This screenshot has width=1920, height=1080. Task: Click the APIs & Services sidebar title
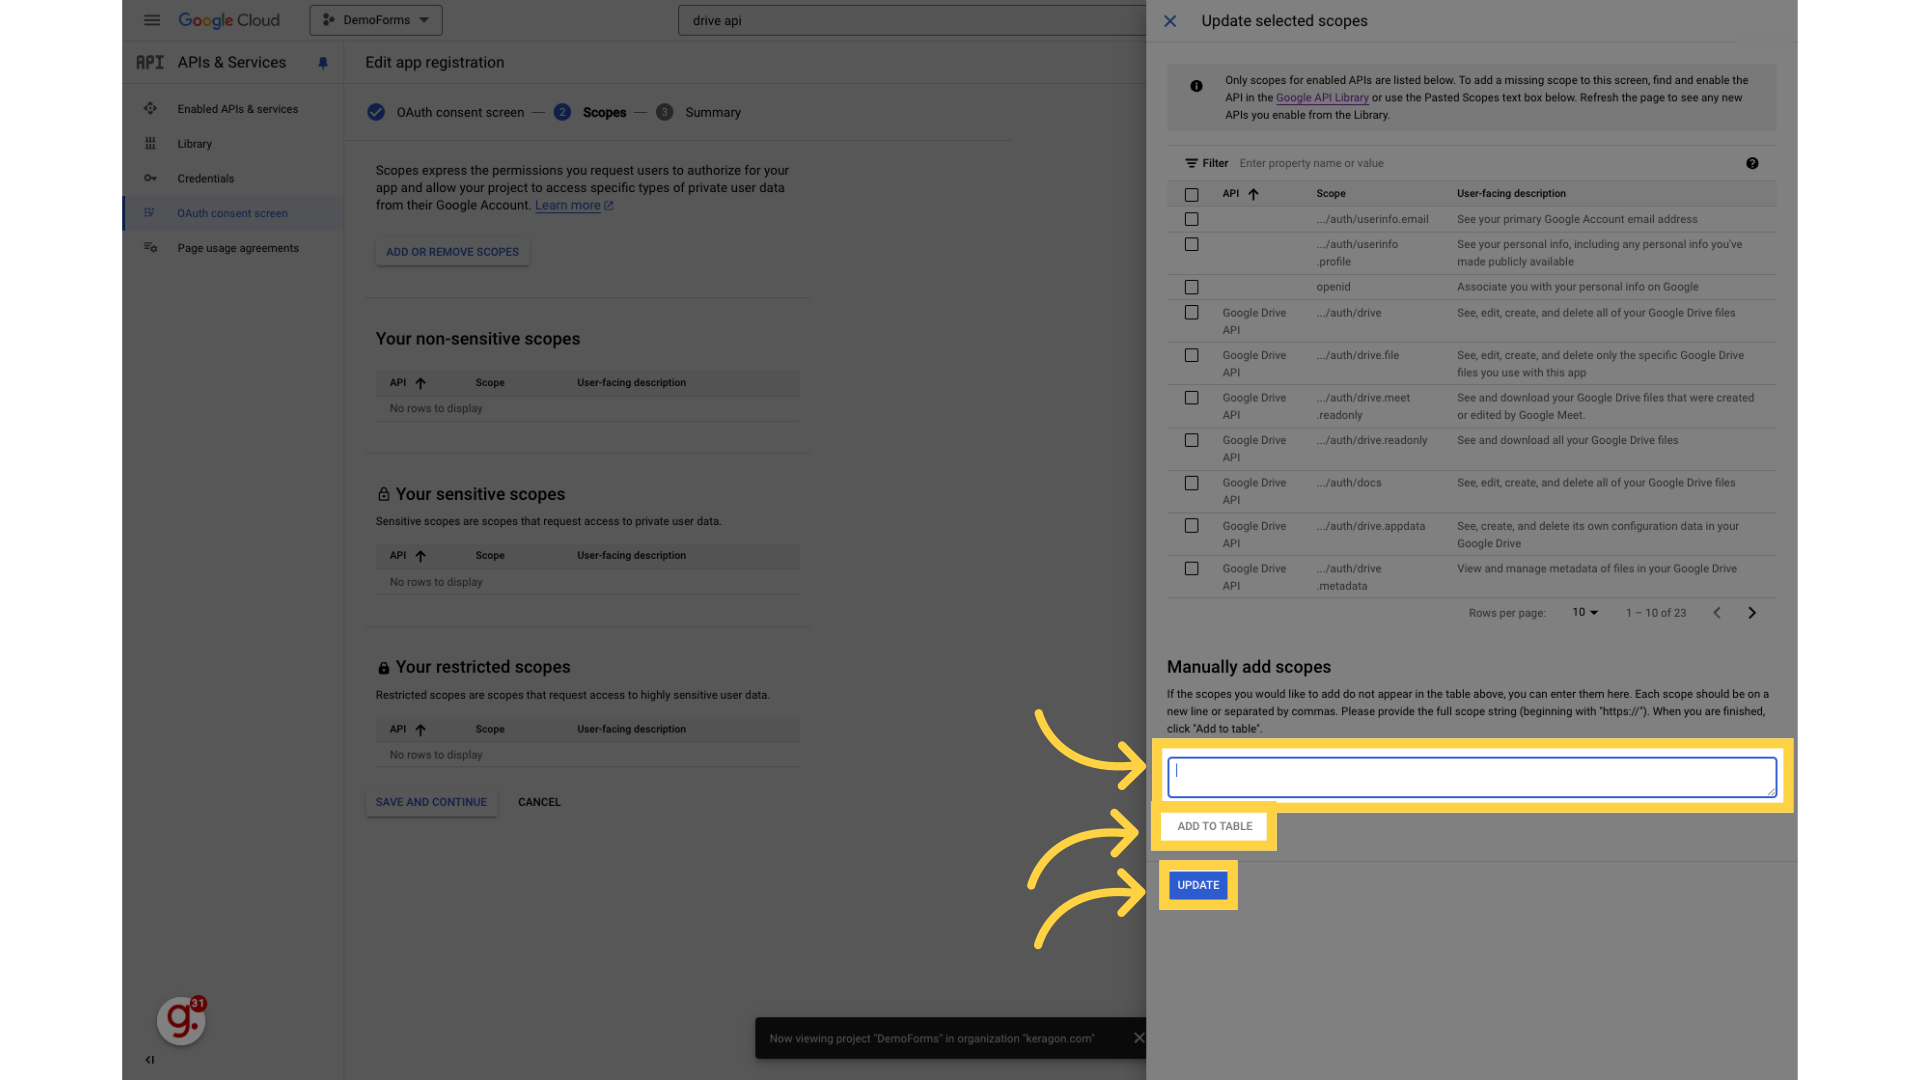click(232, 62)
